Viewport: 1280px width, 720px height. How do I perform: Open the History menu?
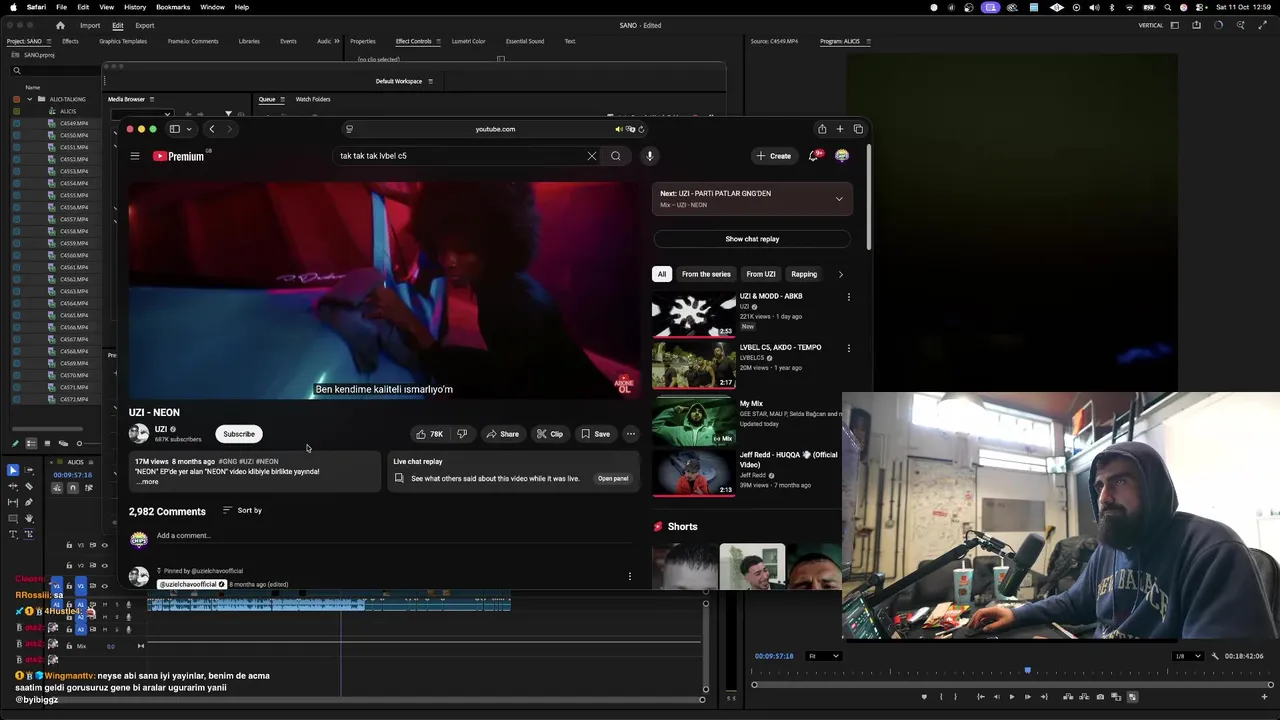135,7
